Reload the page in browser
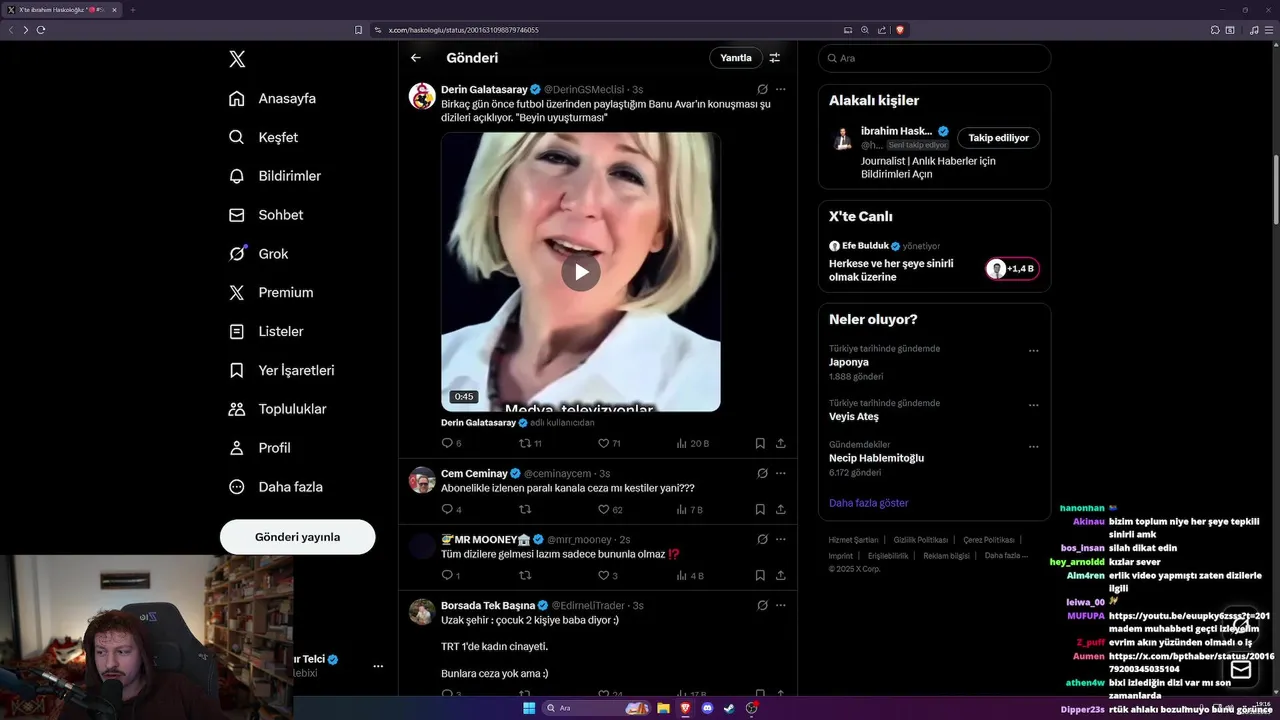Viewport: 1280px width, 720px height. [x=41, y=30]
